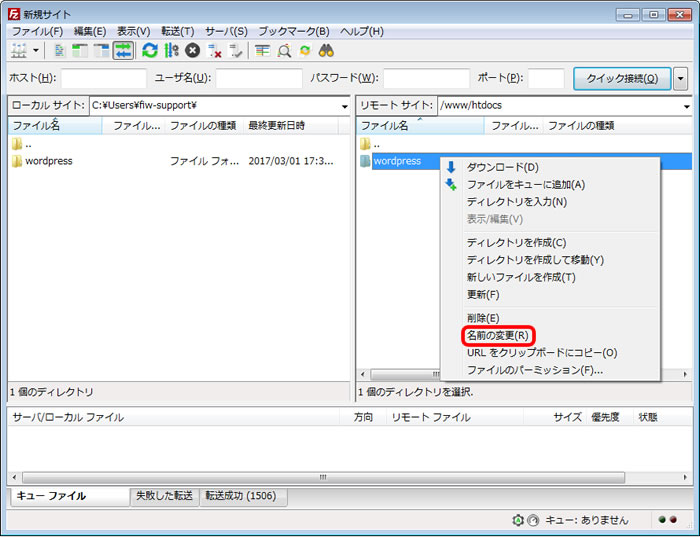Image resolution: width=700 pixels, height=537 pixels.
Task: Expand the Site Manager dropdown arrow
Action: pyautogui.click(x=36, y=50)
